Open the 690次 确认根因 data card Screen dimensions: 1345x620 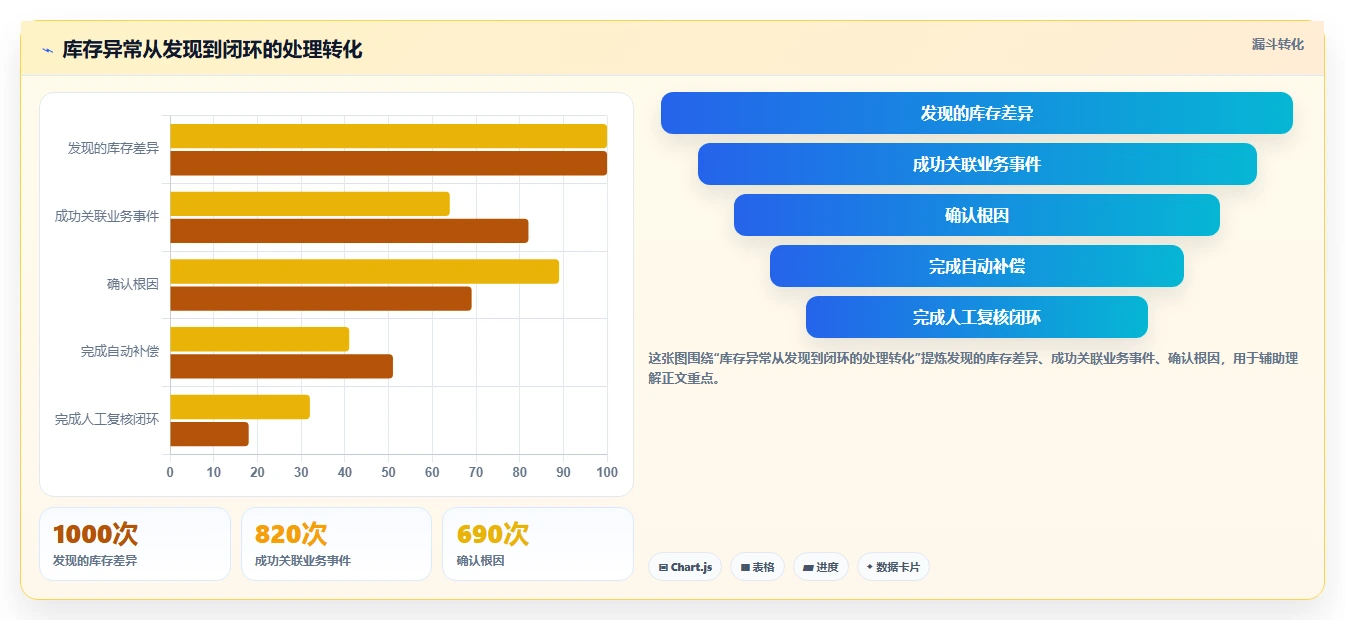[538, 544]
